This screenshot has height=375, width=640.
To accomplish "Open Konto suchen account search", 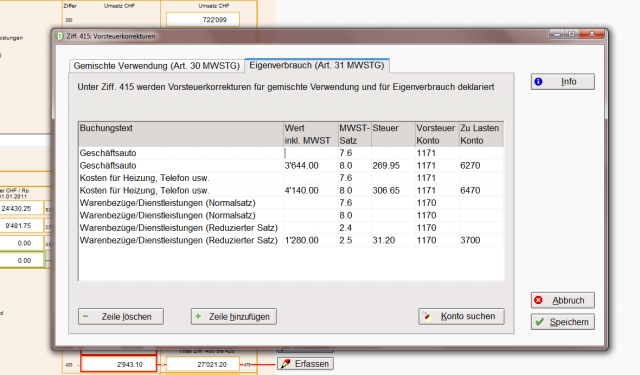I will (461, 316).
